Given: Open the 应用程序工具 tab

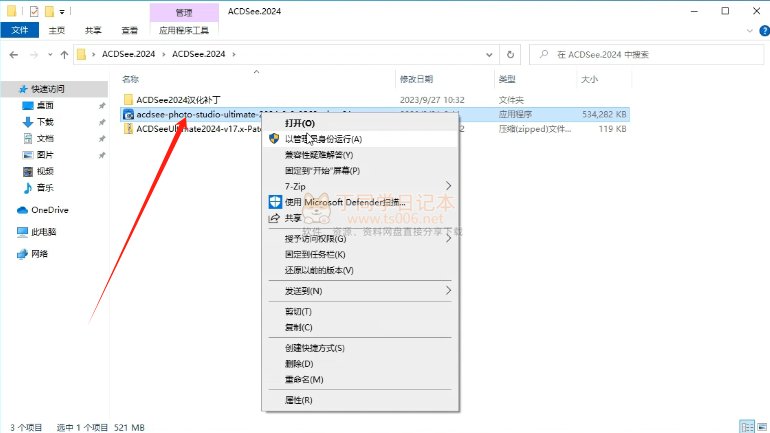Looking at the screenshot, I should coord(184,30).
